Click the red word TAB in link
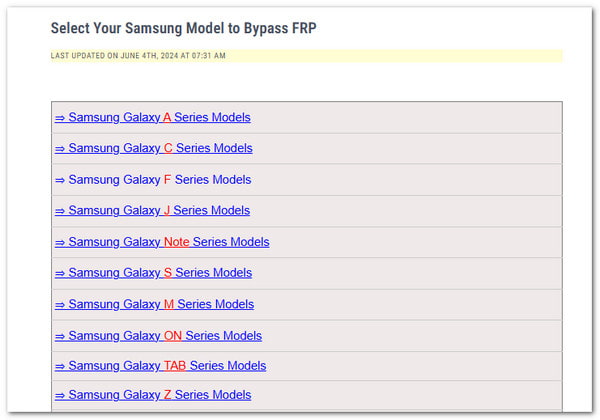Image resolution: width=600 pixels, height=420 pixels. pos(175,366)
